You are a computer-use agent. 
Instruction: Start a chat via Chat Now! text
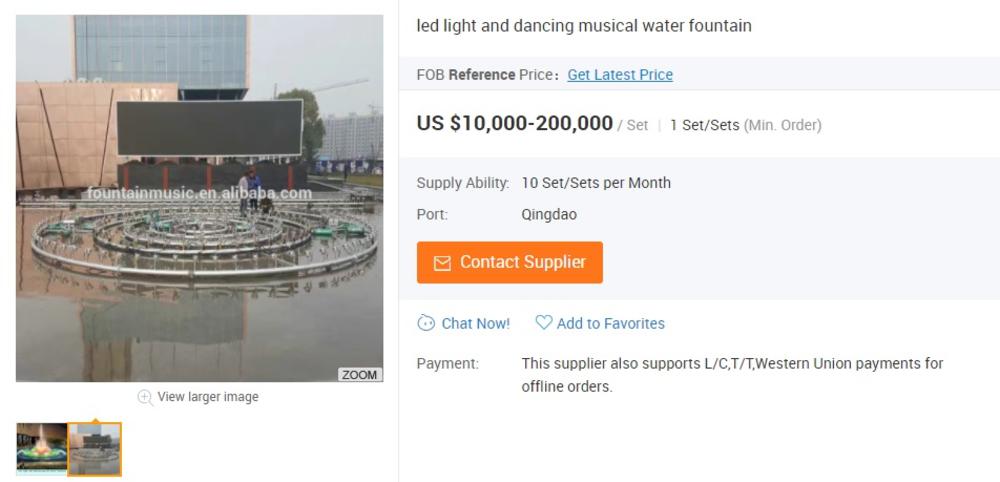pyautogui.click(x=475, y=323)
